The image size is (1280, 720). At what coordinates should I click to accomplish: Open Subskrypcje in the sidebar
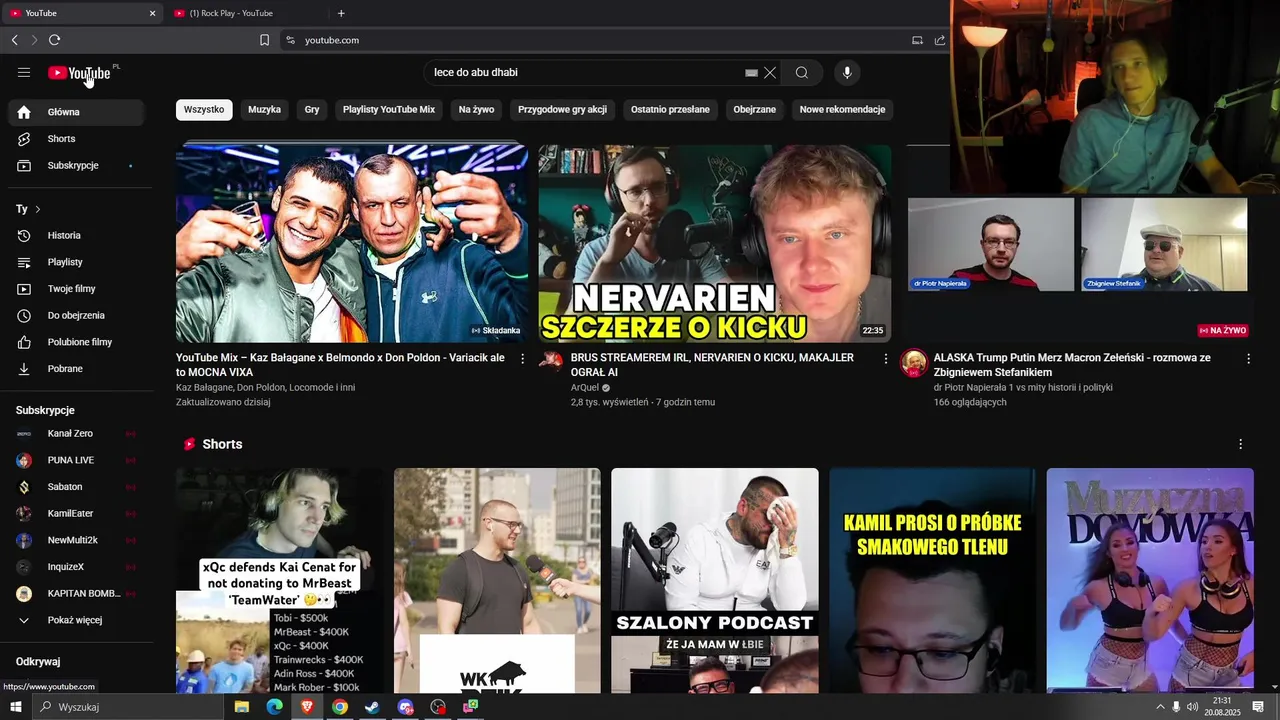(76, 165)
